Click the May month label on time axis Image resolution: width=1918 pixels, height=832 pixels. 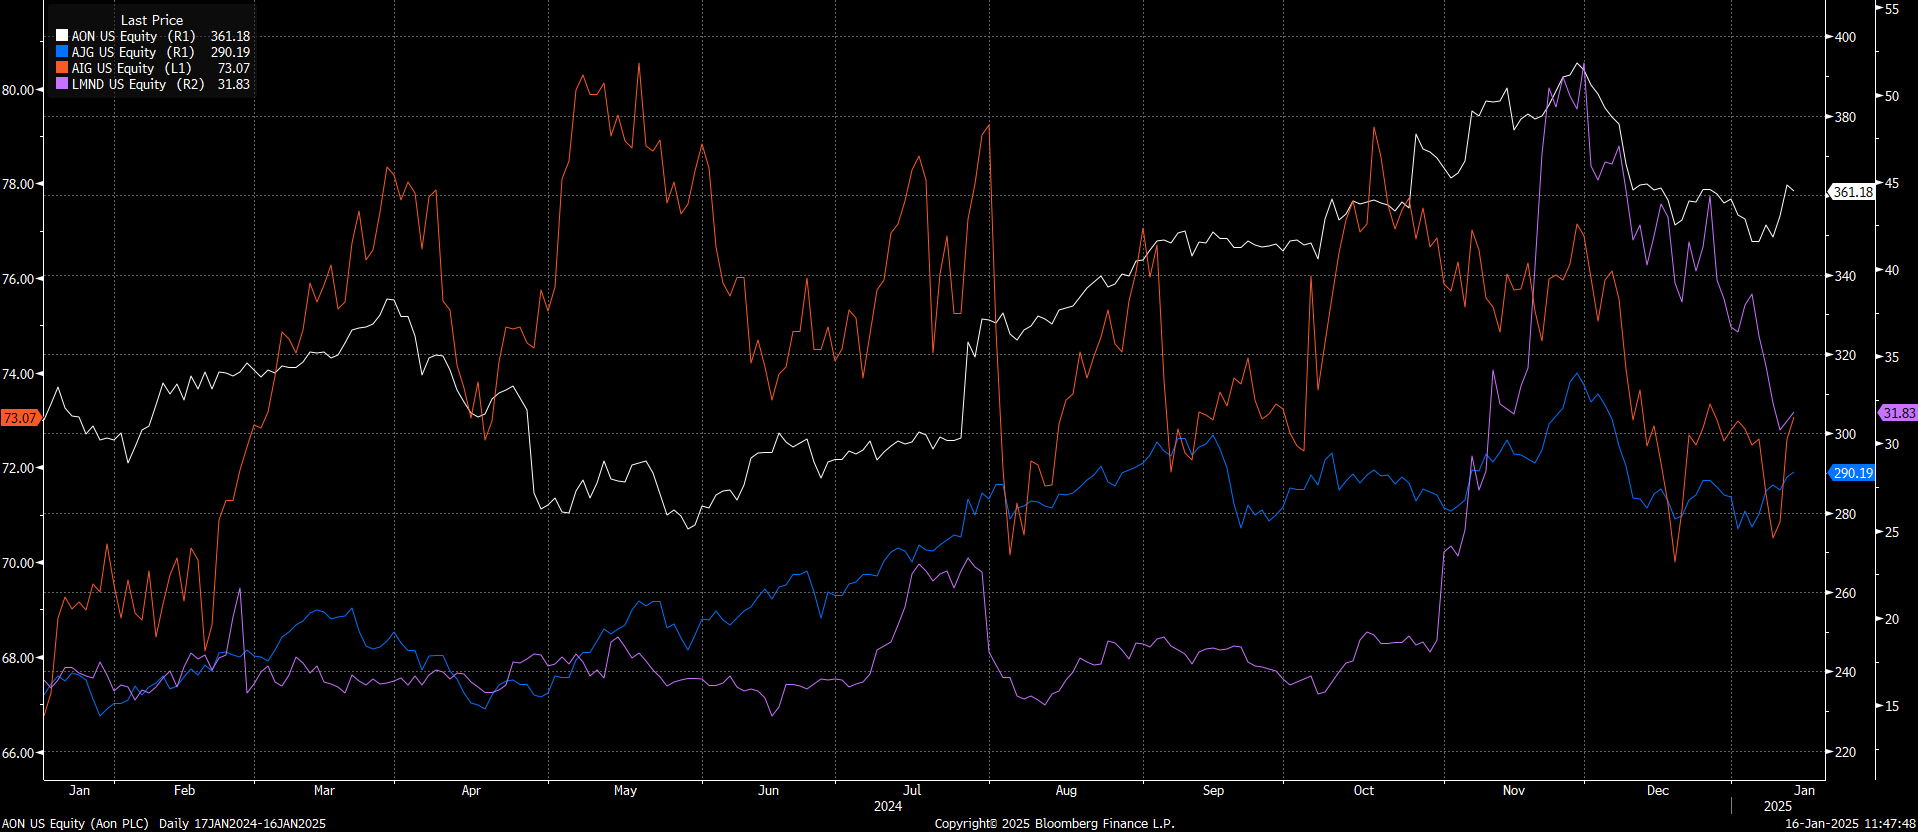[x=625, y=790]
